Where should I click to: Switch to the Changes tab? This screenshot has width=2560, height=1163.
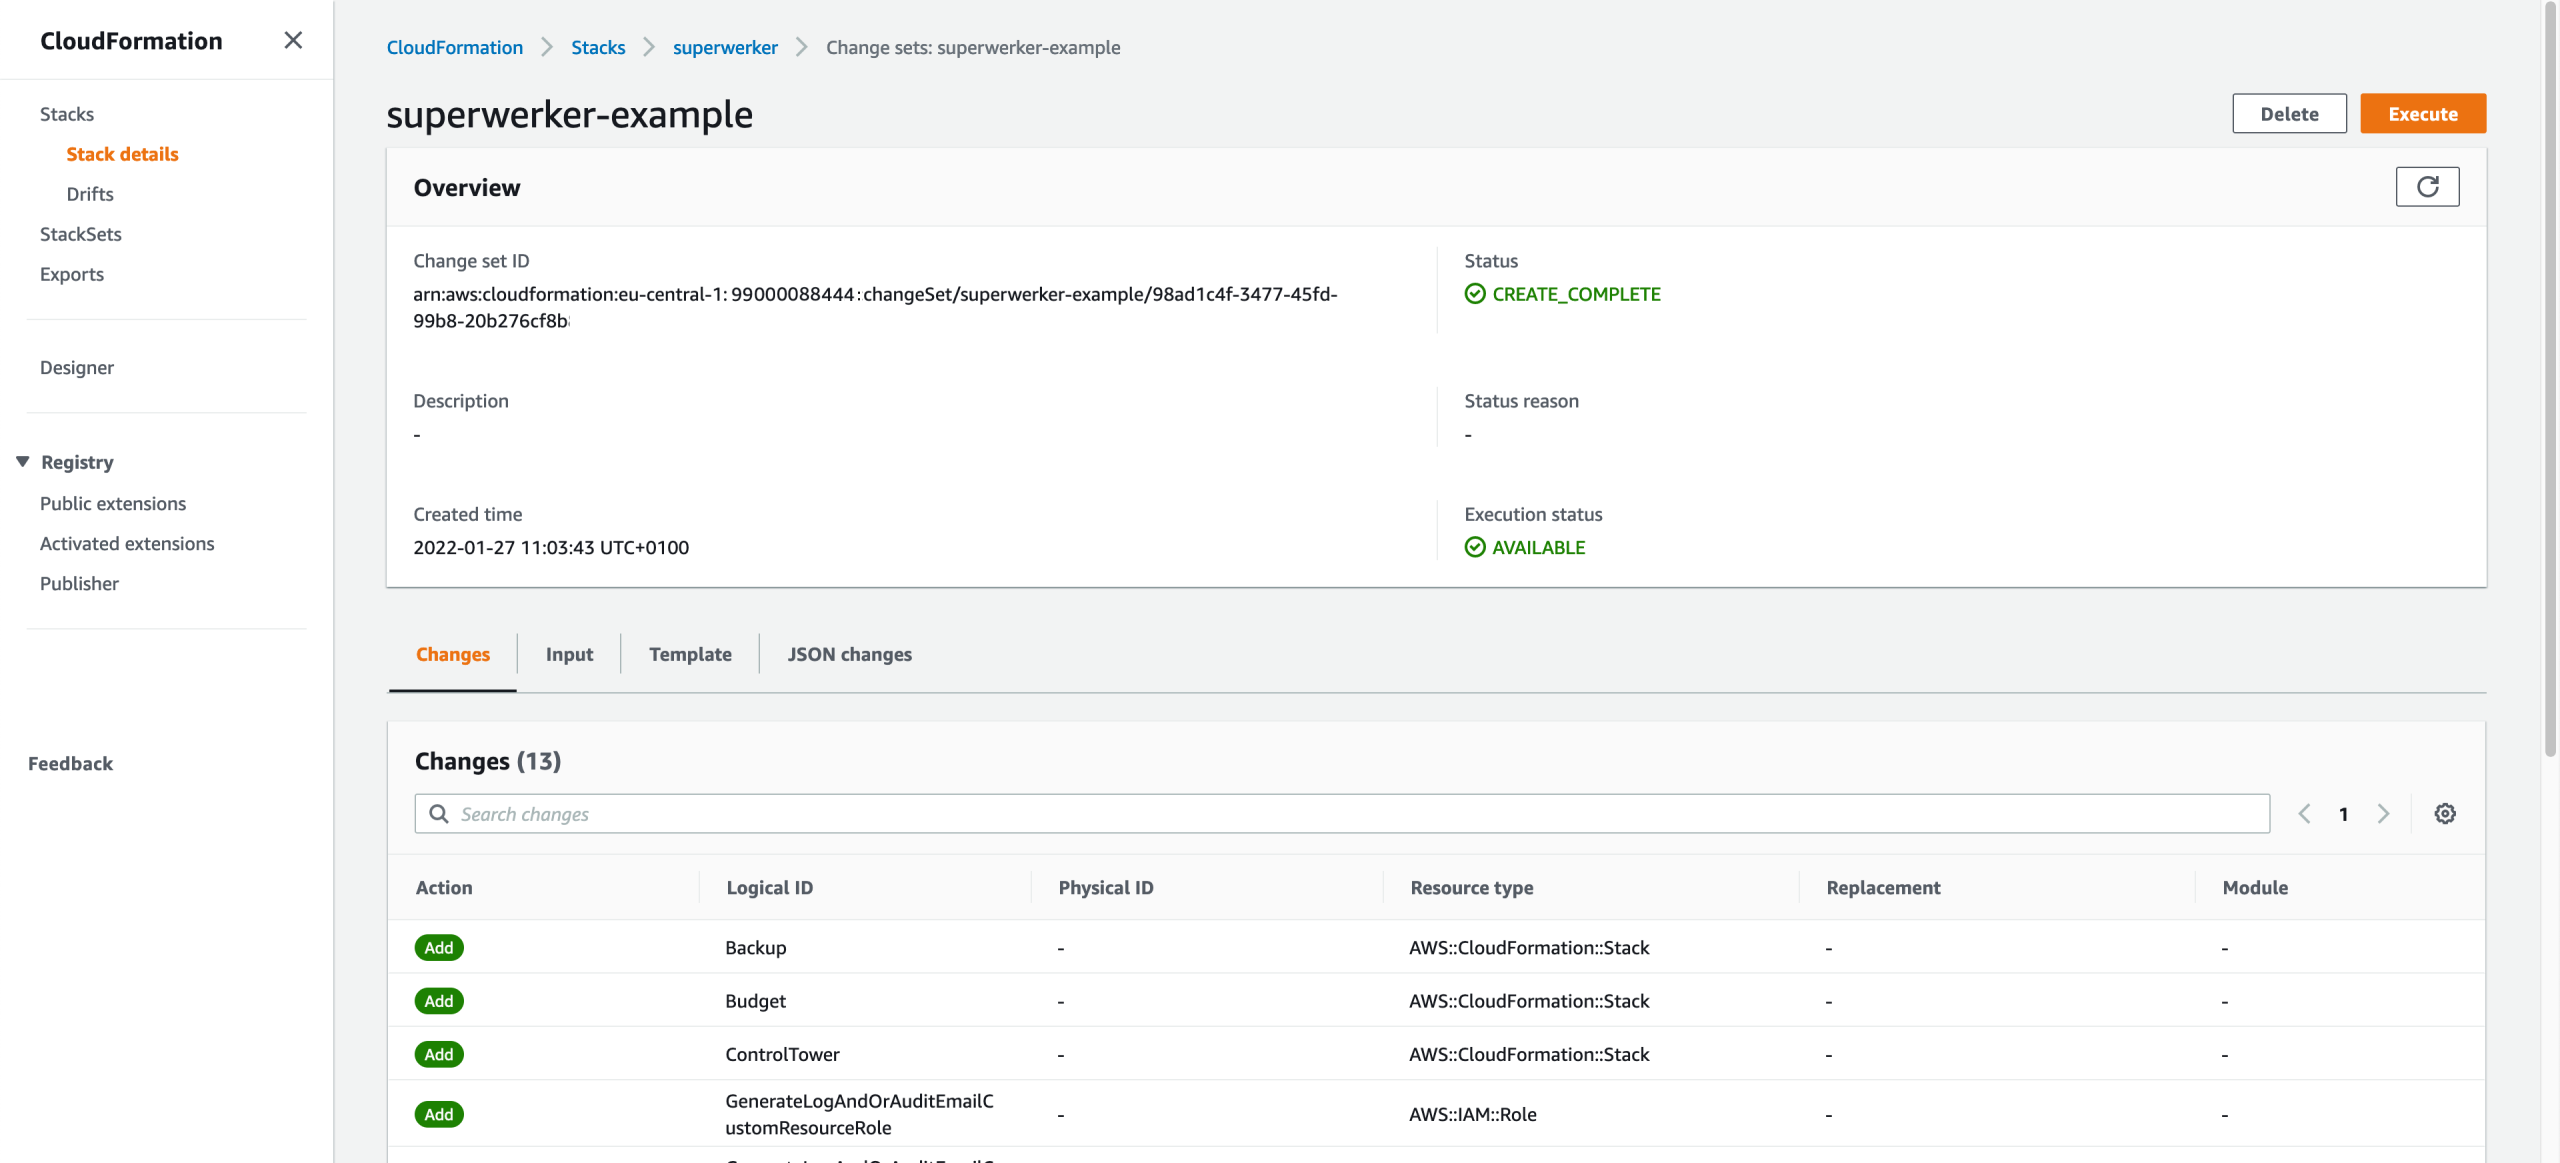453,654
